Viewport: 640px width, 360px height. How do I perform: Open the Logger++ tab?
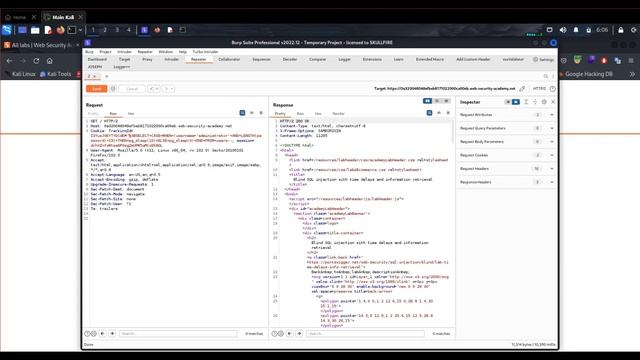coord(122,67)
